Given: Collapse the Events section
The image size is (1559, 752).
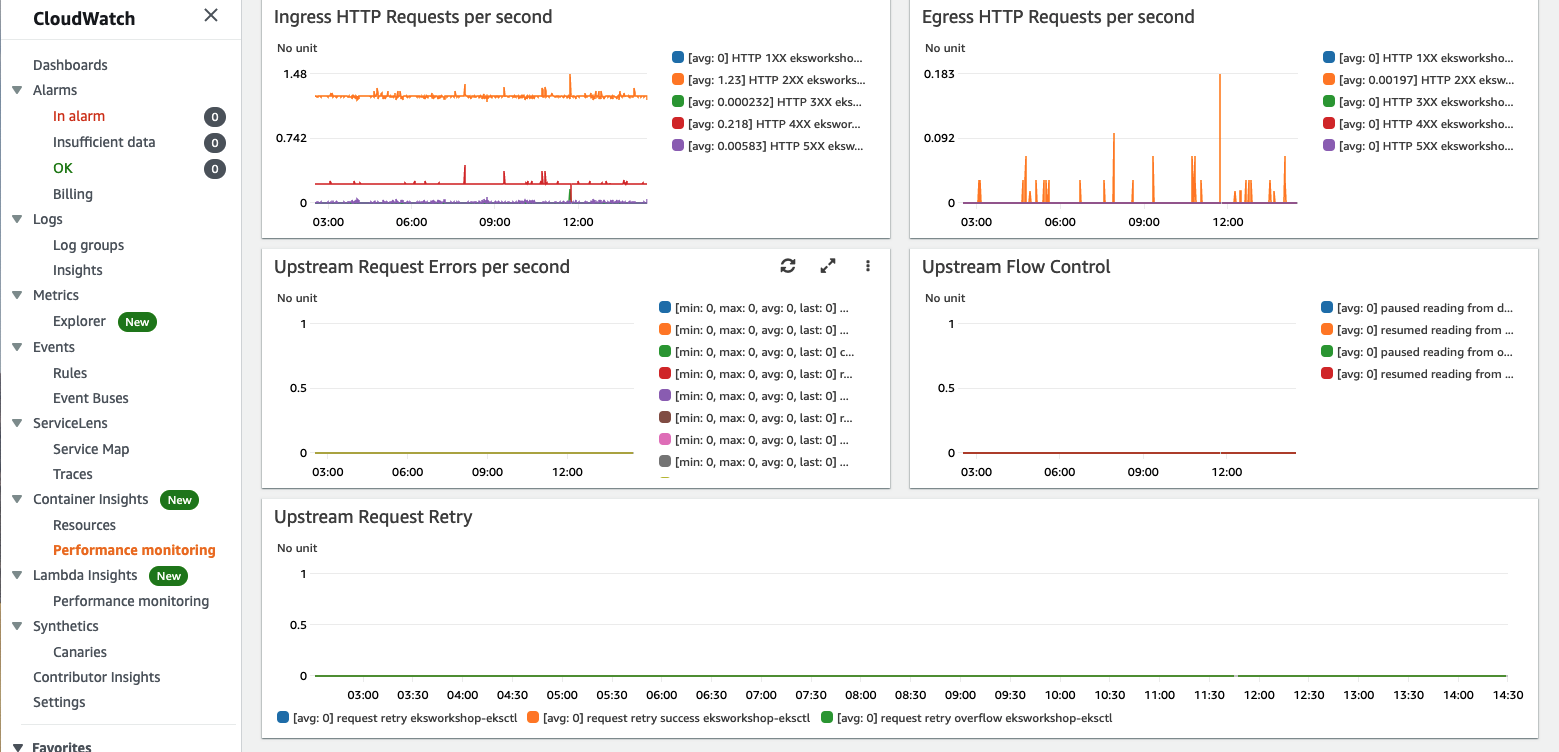Looking at the screenshot, I should (17, 347).
